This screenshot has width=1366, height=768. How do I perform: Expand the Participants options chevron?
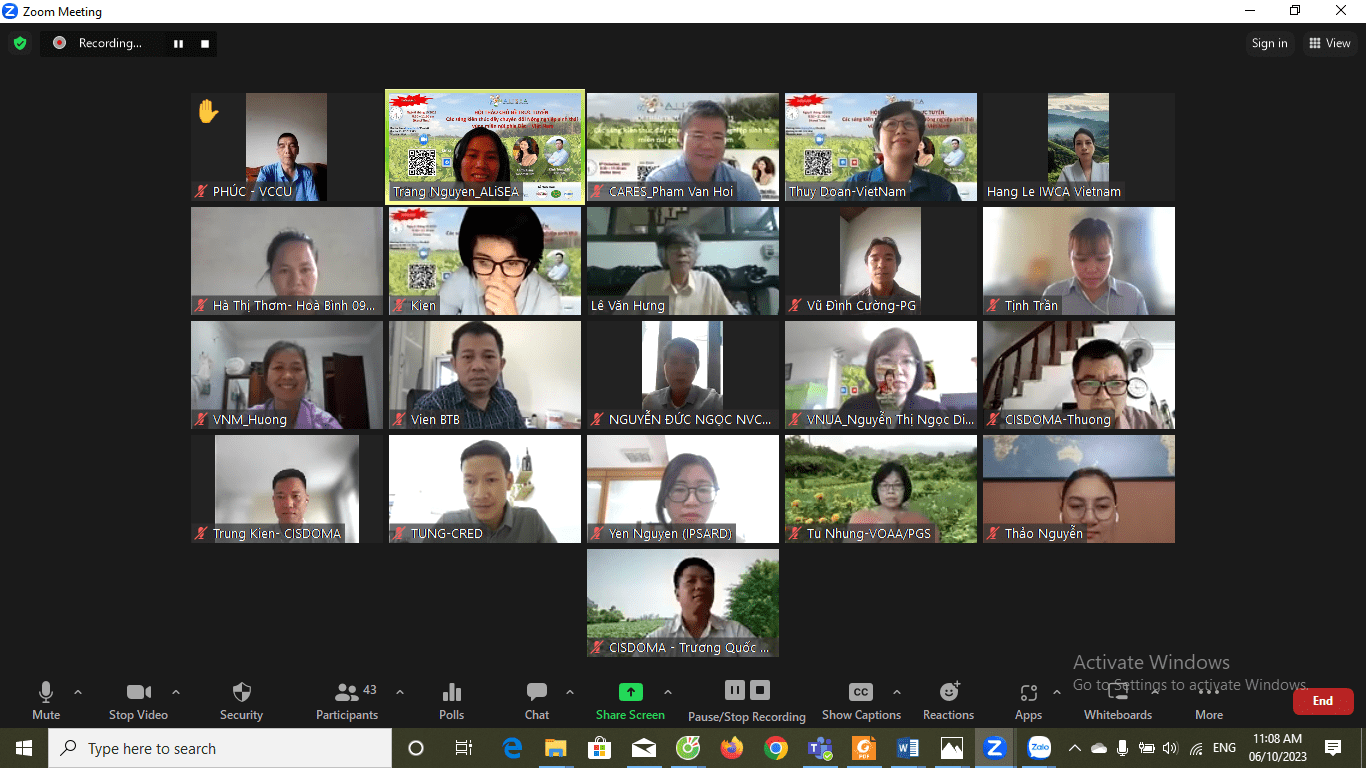[x=399, y=690]
